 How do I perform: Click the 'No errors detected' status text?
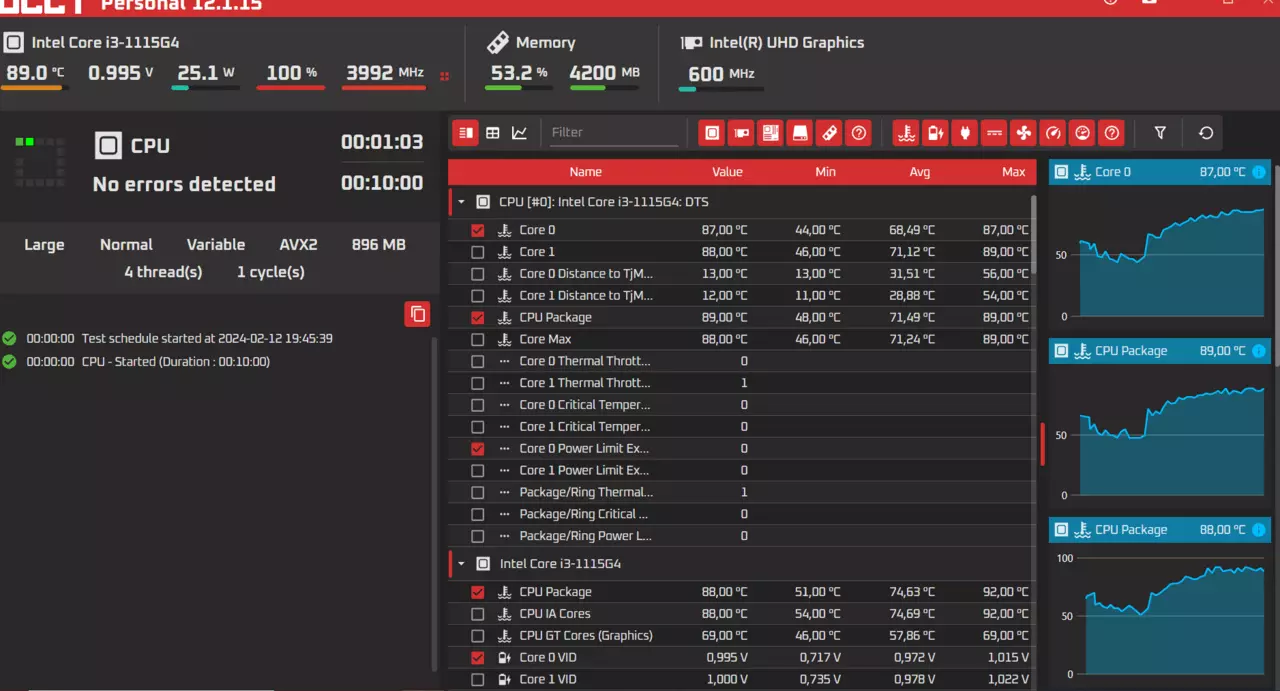click(x=184, y=184)
